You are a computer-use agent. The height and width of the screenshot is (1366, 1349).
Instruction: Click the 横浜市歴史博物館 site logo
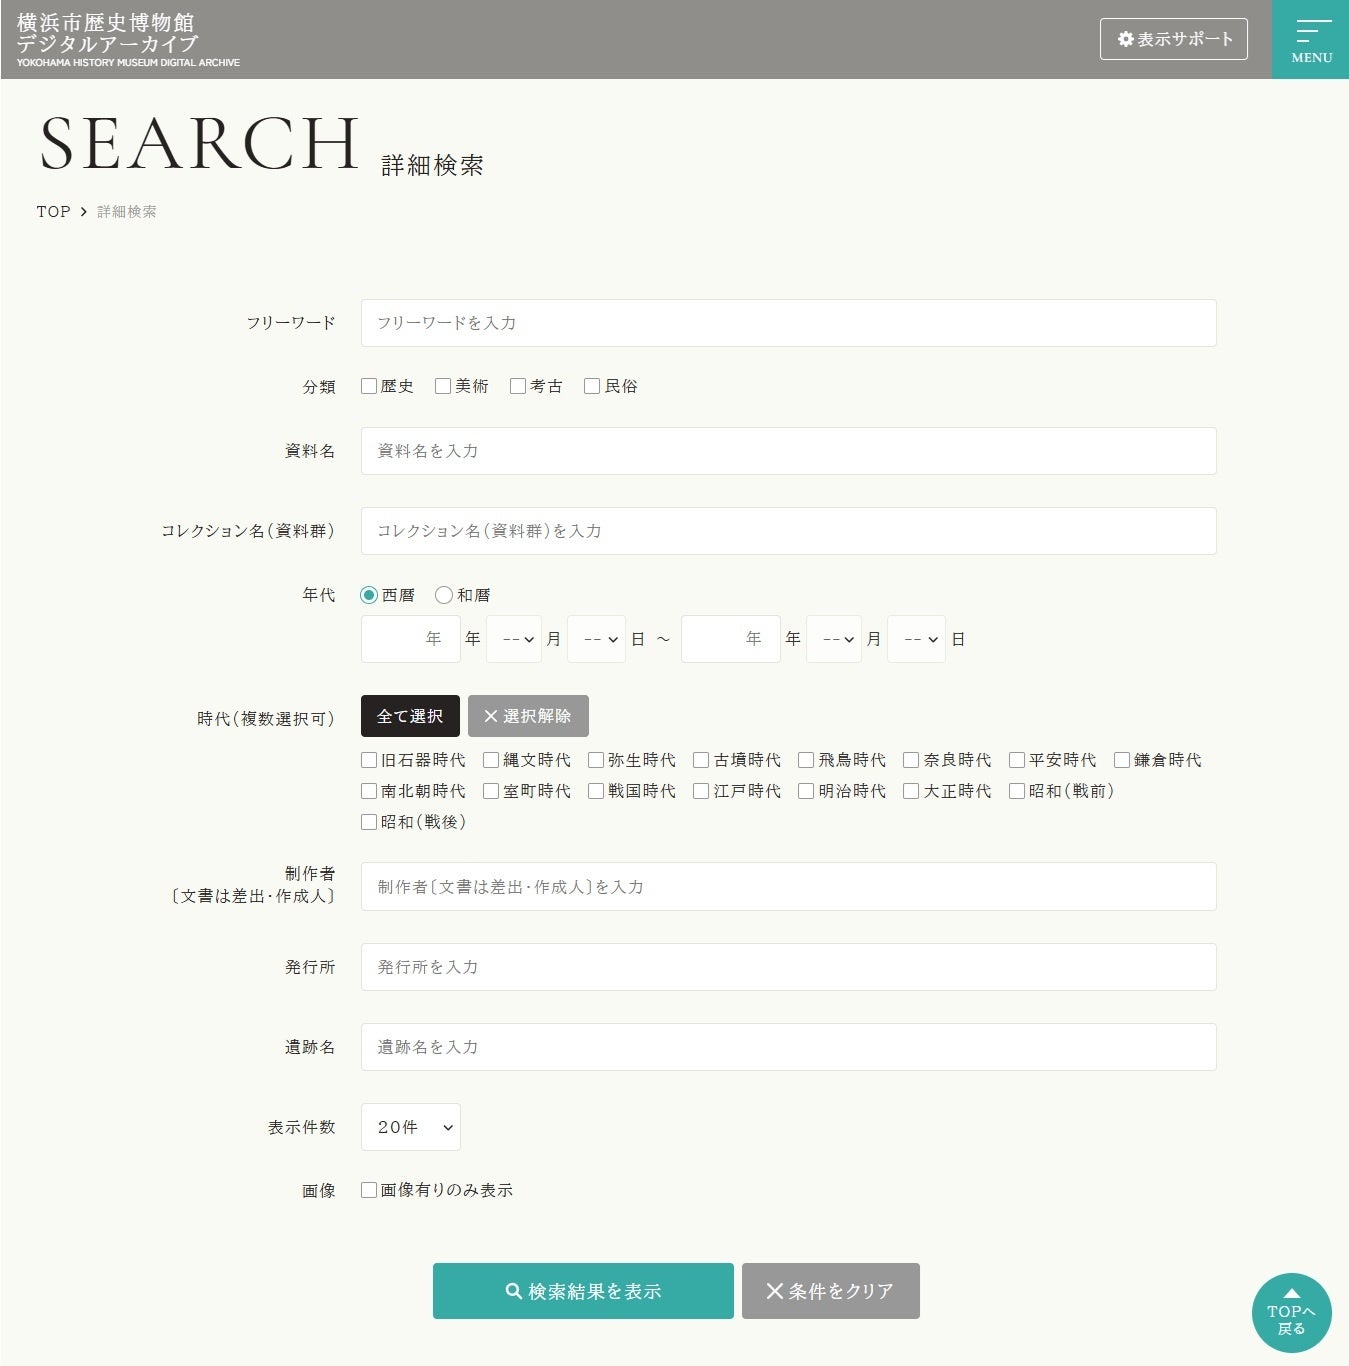click(x=128, y=40)
